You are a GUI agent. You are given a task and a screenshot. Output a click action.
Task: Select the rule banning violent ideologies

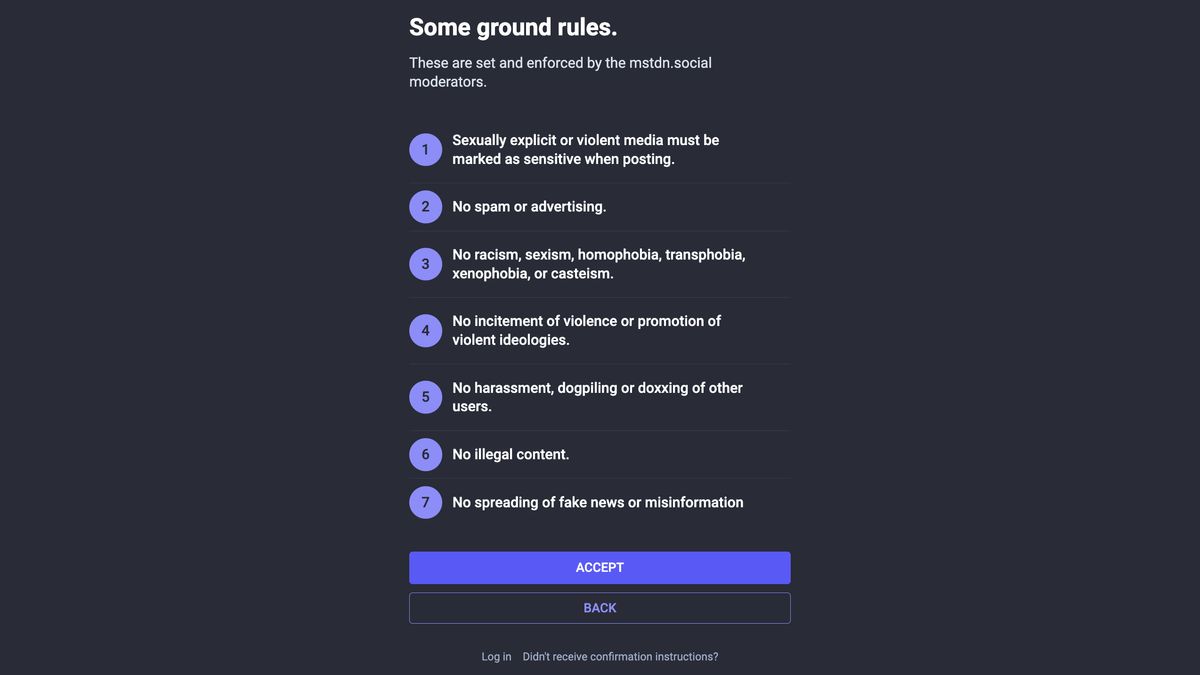pyautogui.click(x=585, y=330)
